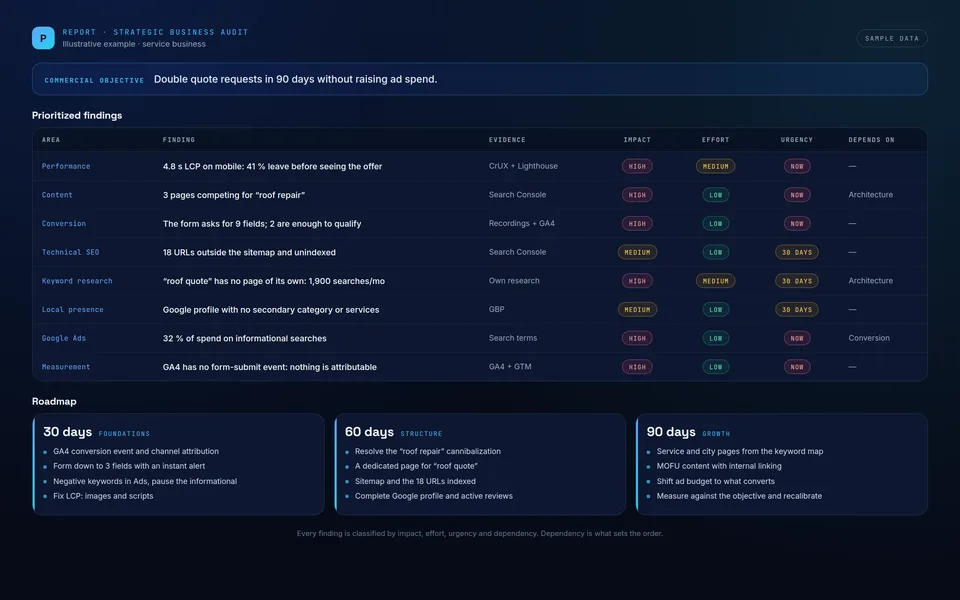960x600 pixels.
Task: Click the footer note about finding classification
Action: [x=480, y=533]
